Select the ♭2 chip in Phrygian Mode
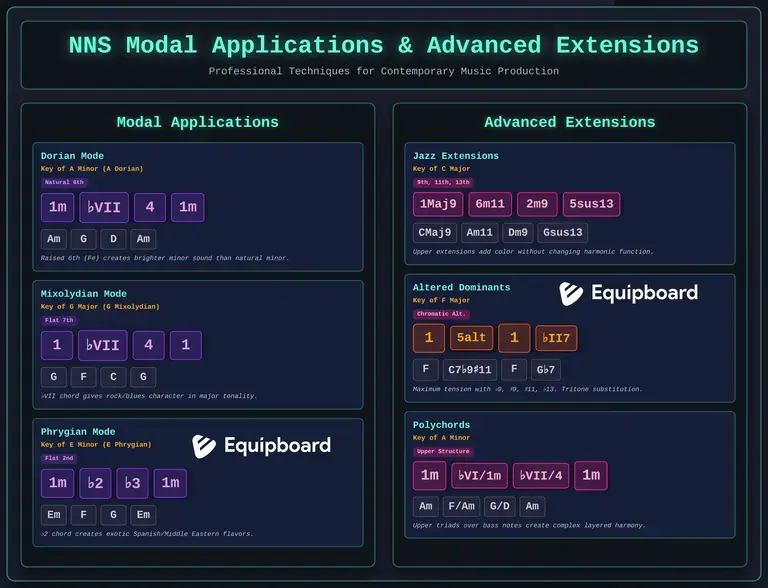Viewport: 768px width, 588px height. [96, 483]
